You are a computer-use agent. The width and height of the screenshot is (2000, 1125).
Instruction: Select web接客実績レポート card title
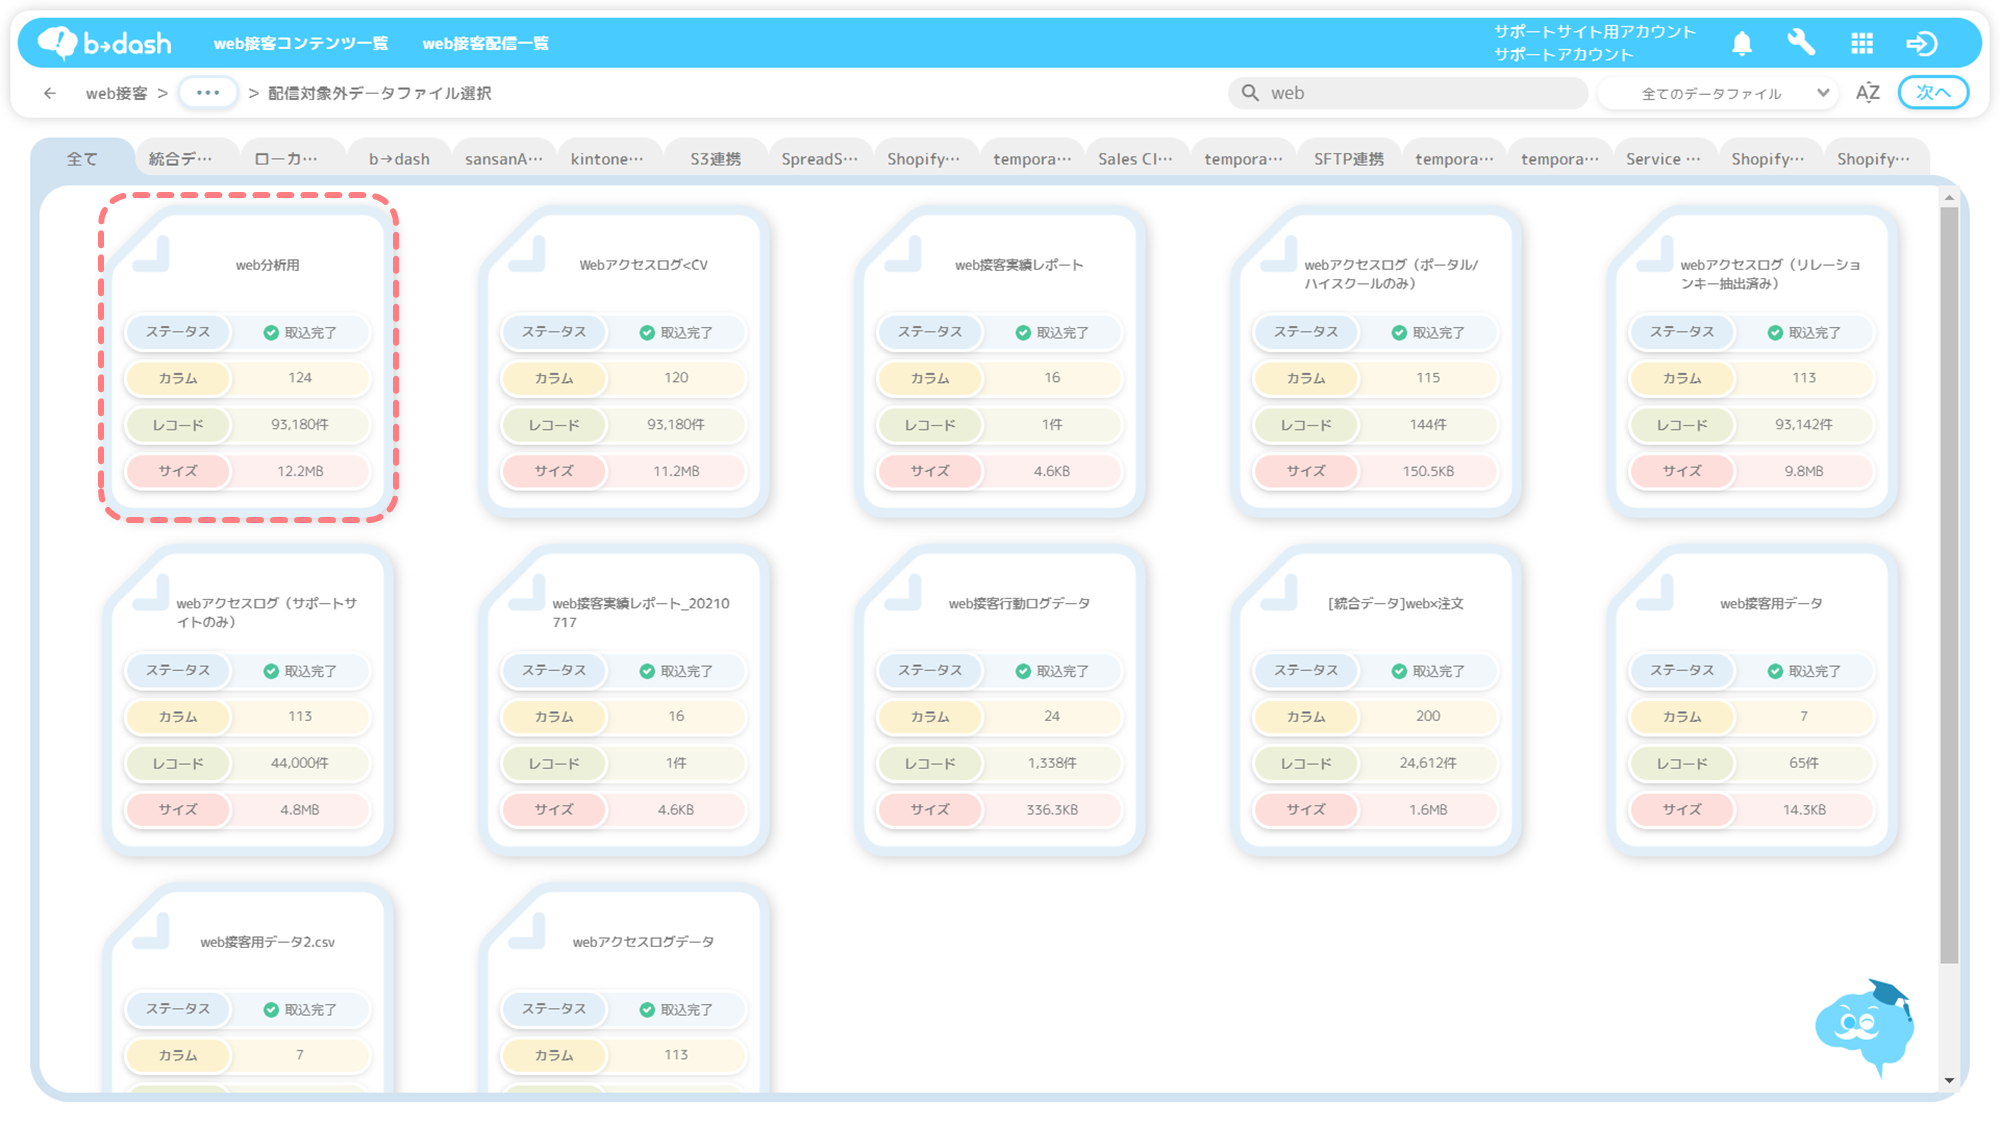click(1019, 265)
